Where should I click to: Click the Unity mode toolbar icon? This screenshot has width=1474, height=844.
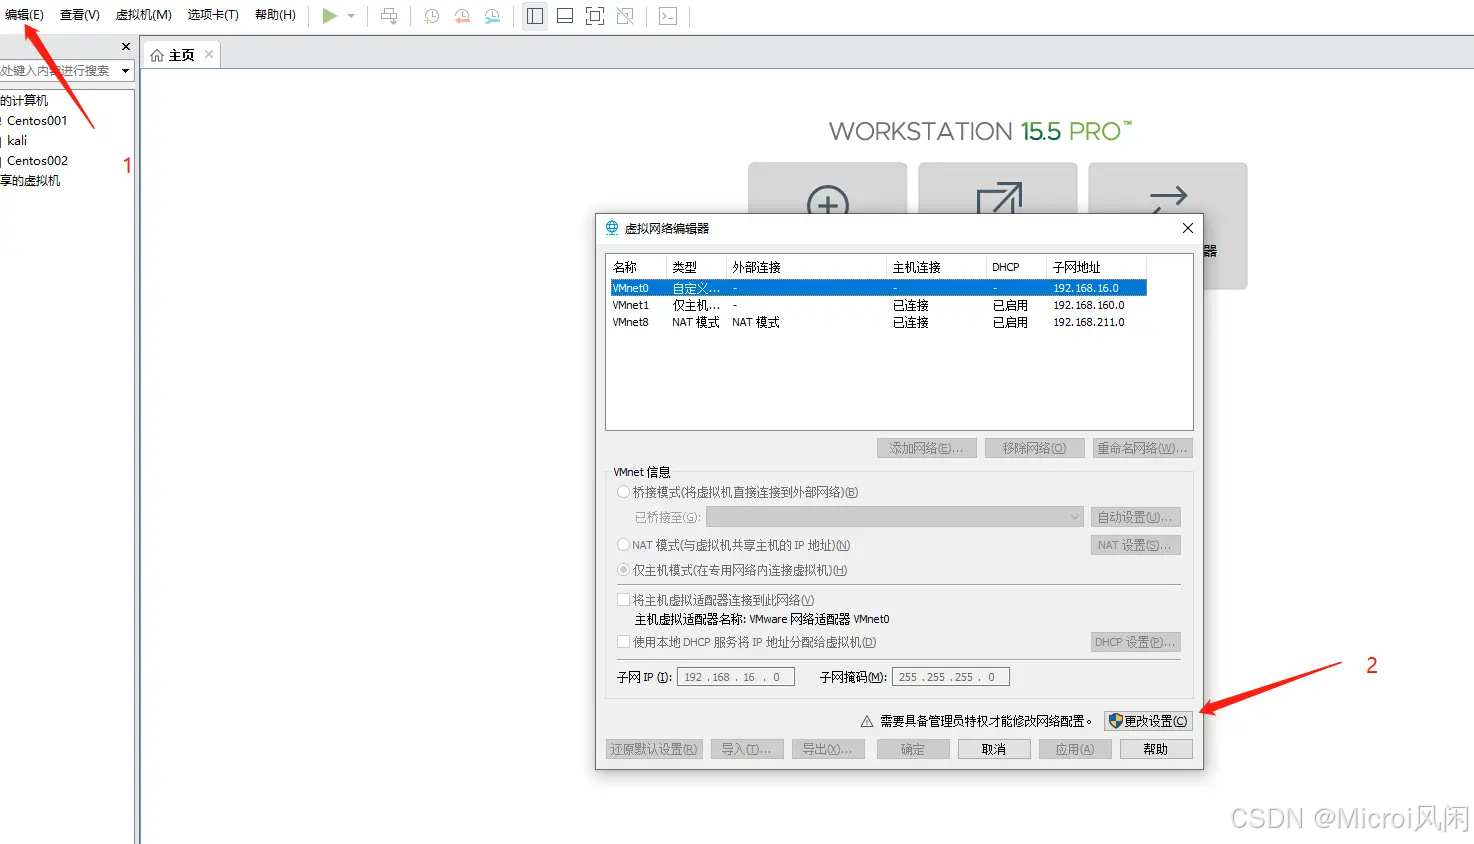click(x=625, y=16)
